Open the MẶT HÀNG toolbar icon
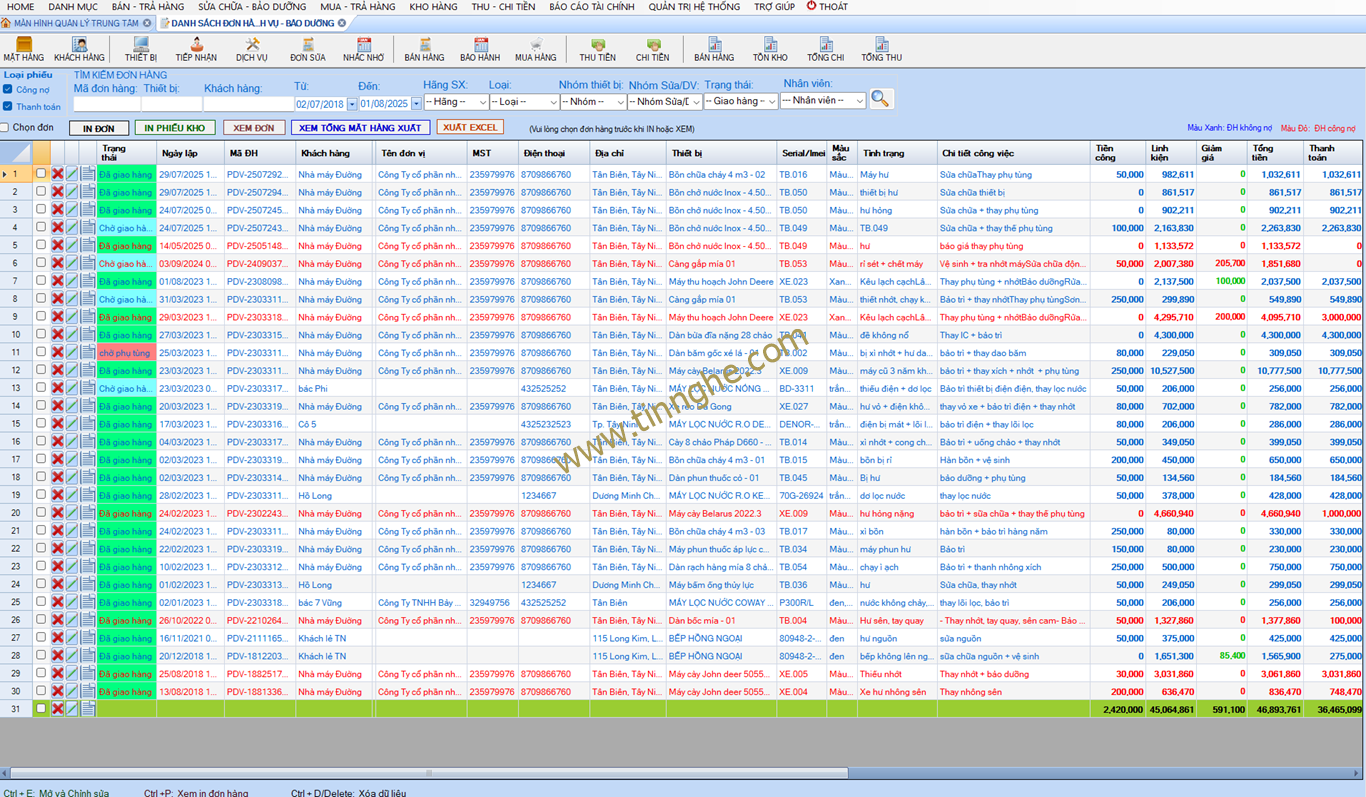The image size is (1366, 797). click(24, 49)
